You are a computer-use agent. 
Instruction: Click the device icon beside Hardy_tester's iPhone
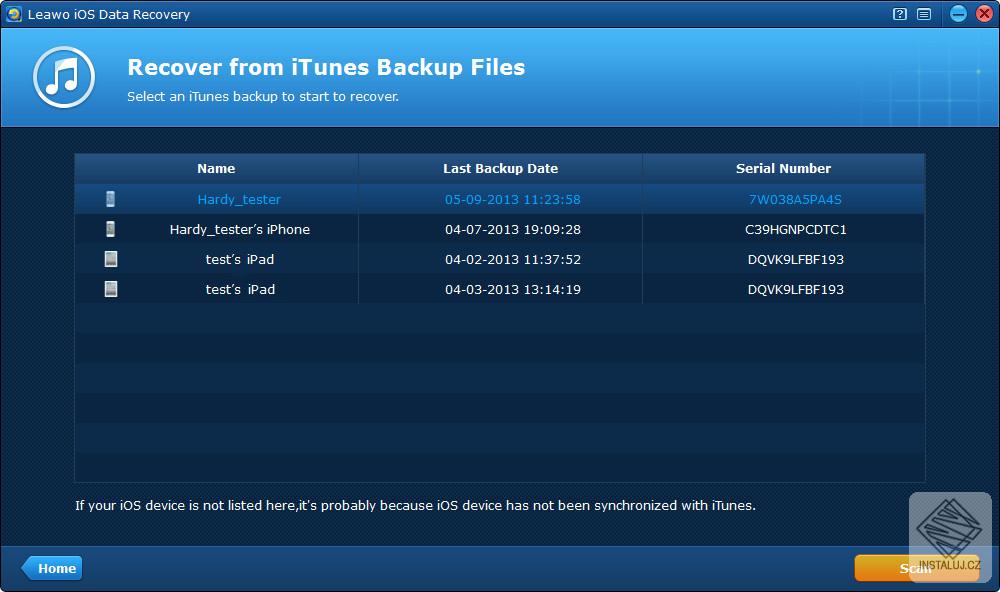tap(110, 228)
